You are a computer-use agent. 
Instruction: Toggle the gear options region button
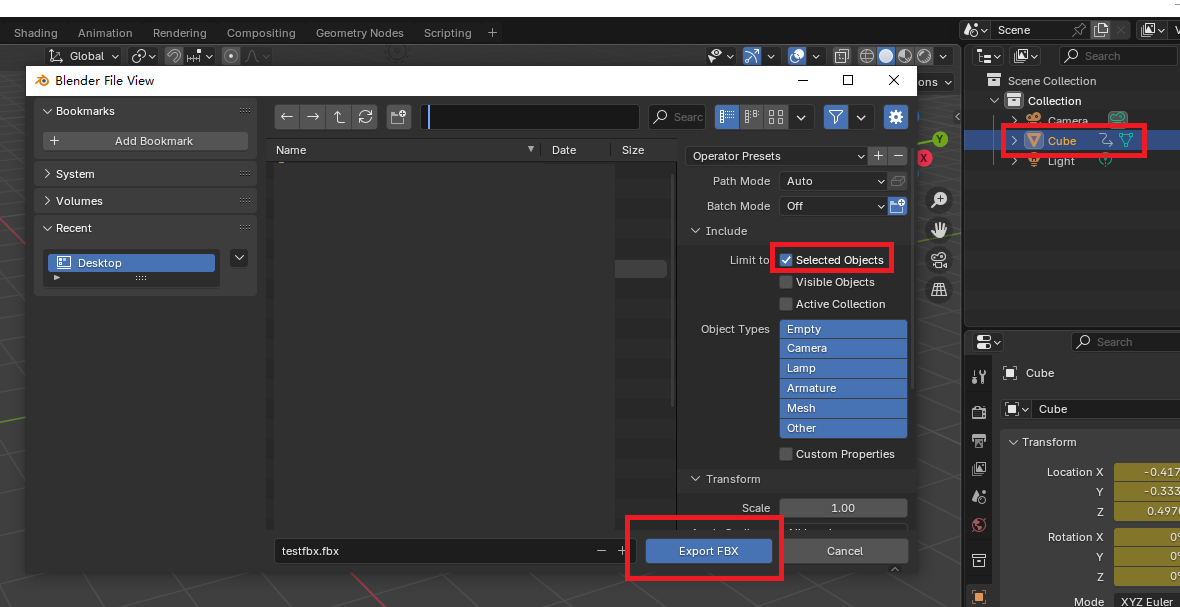896,117
